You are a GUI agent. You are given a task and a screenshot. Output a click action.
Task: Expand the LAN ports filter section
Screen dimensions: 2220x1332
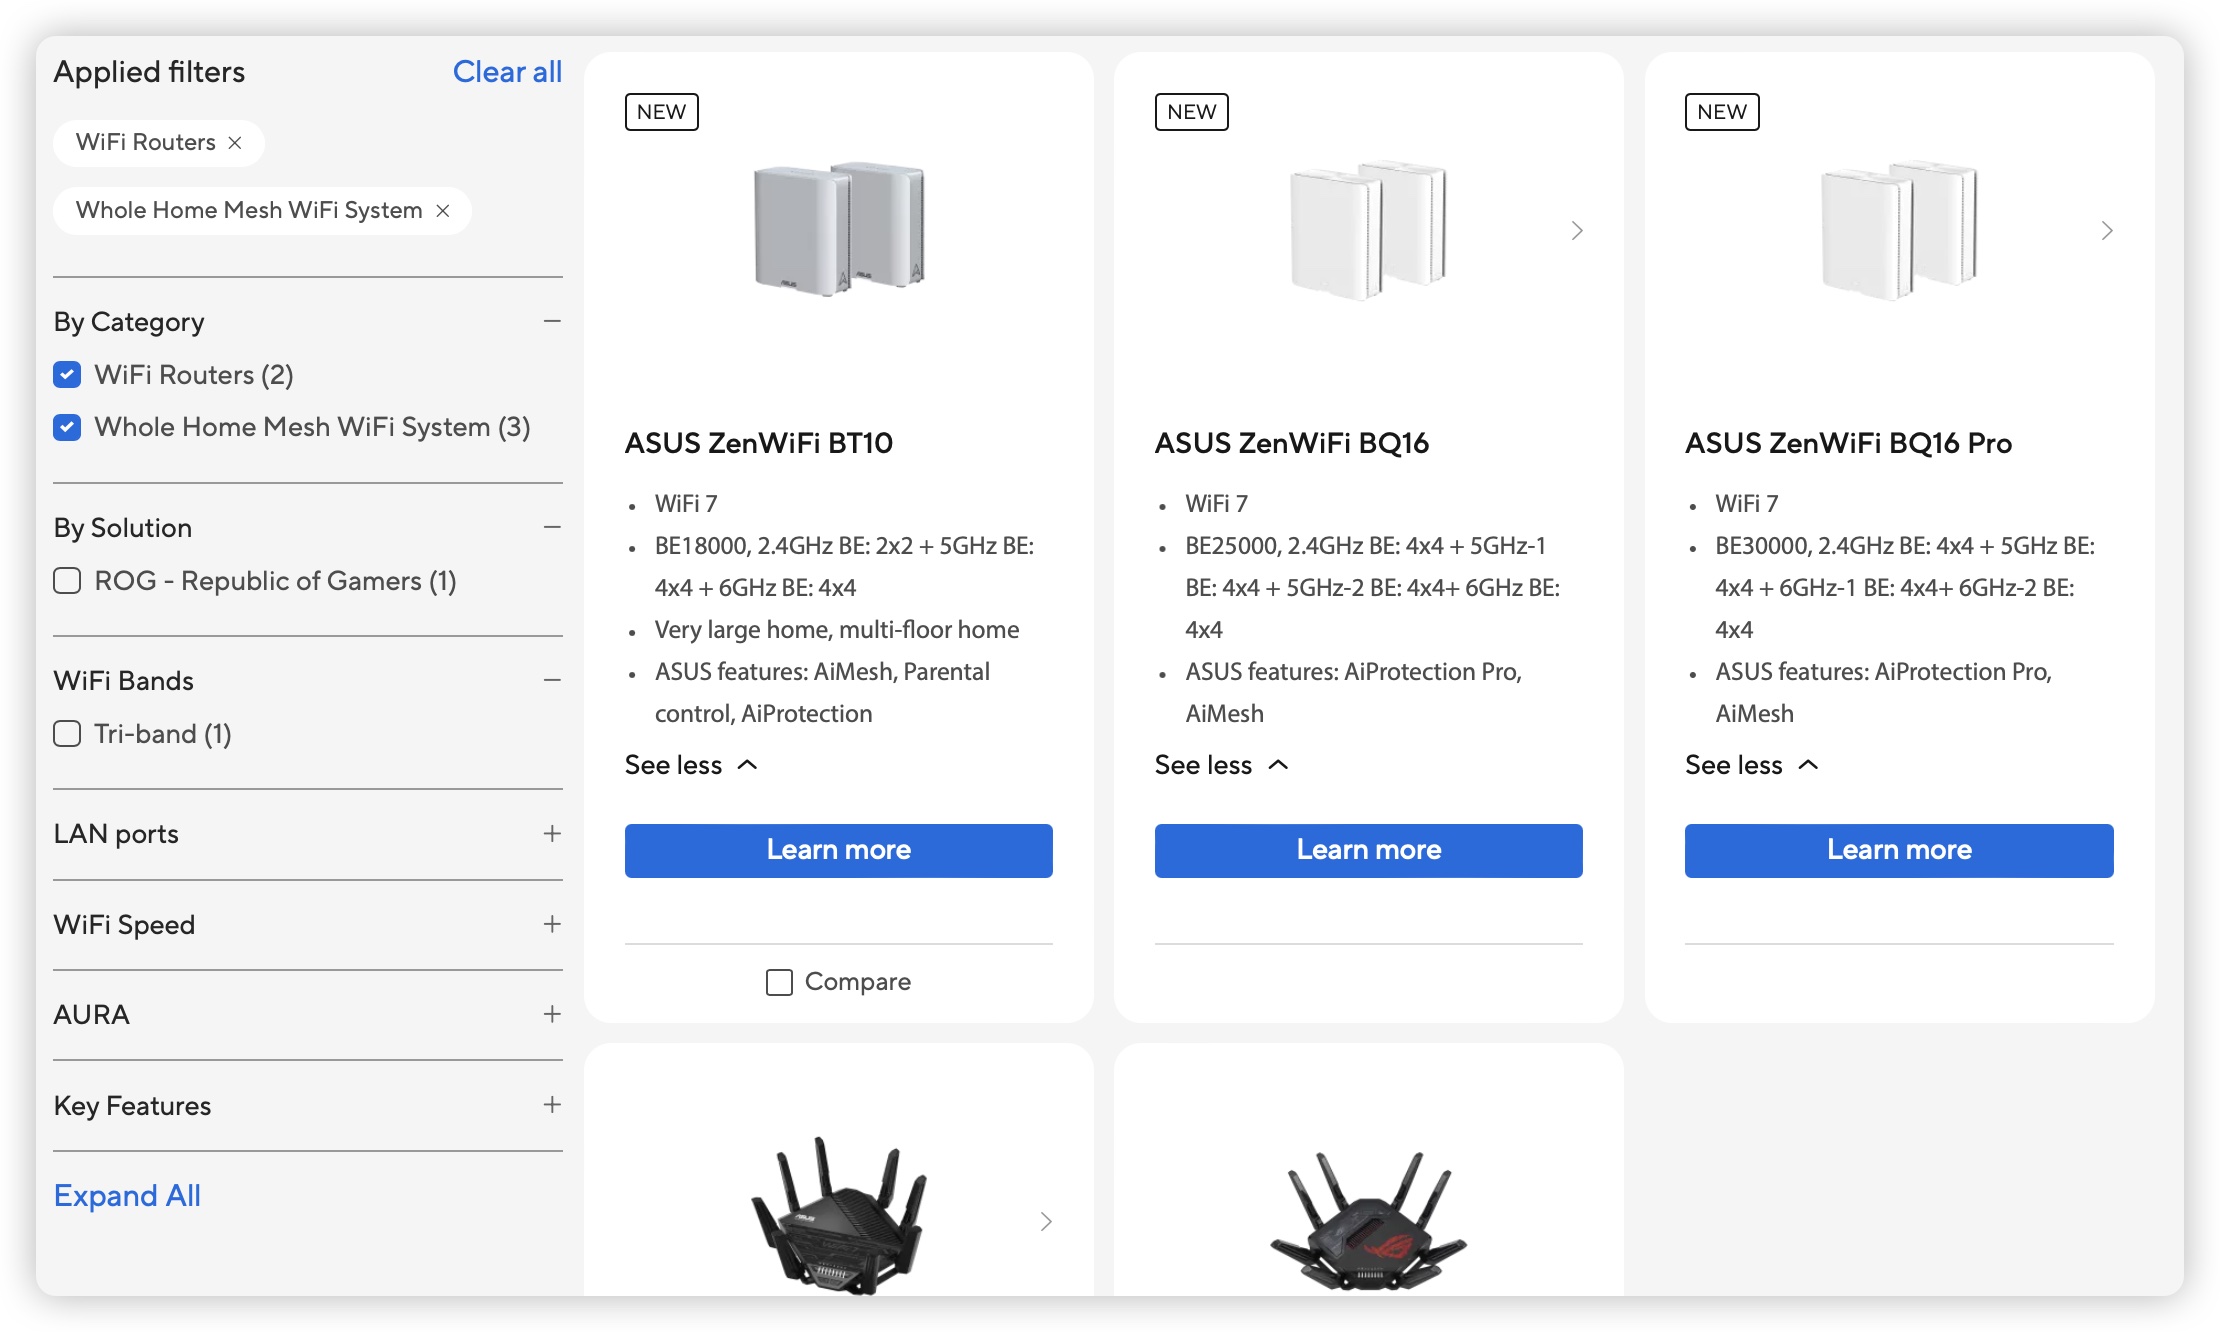click(x=552, y=833)
